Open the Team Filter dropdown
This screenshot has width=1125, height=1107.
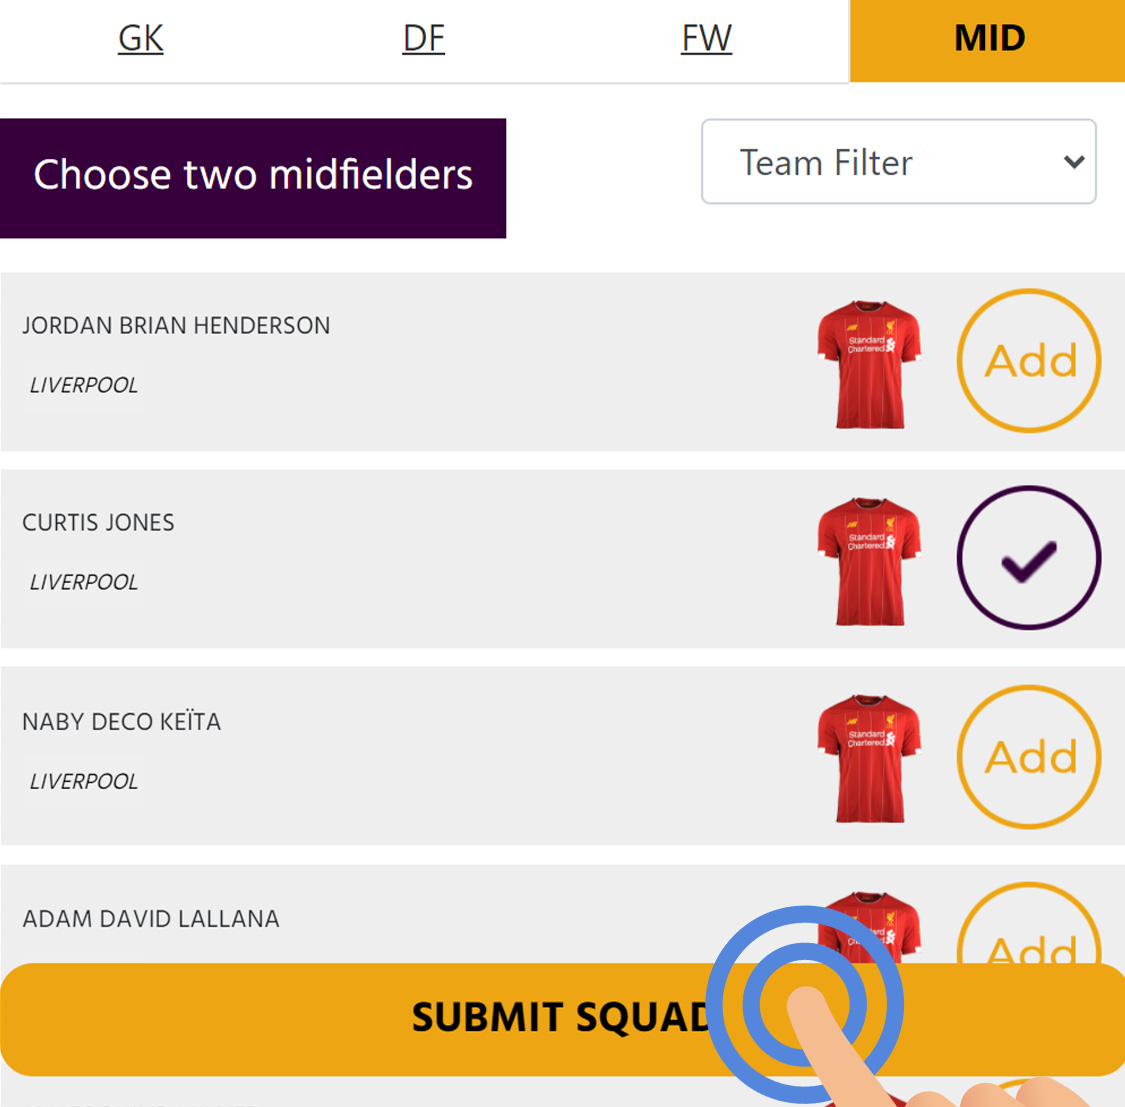coord(898,161)
